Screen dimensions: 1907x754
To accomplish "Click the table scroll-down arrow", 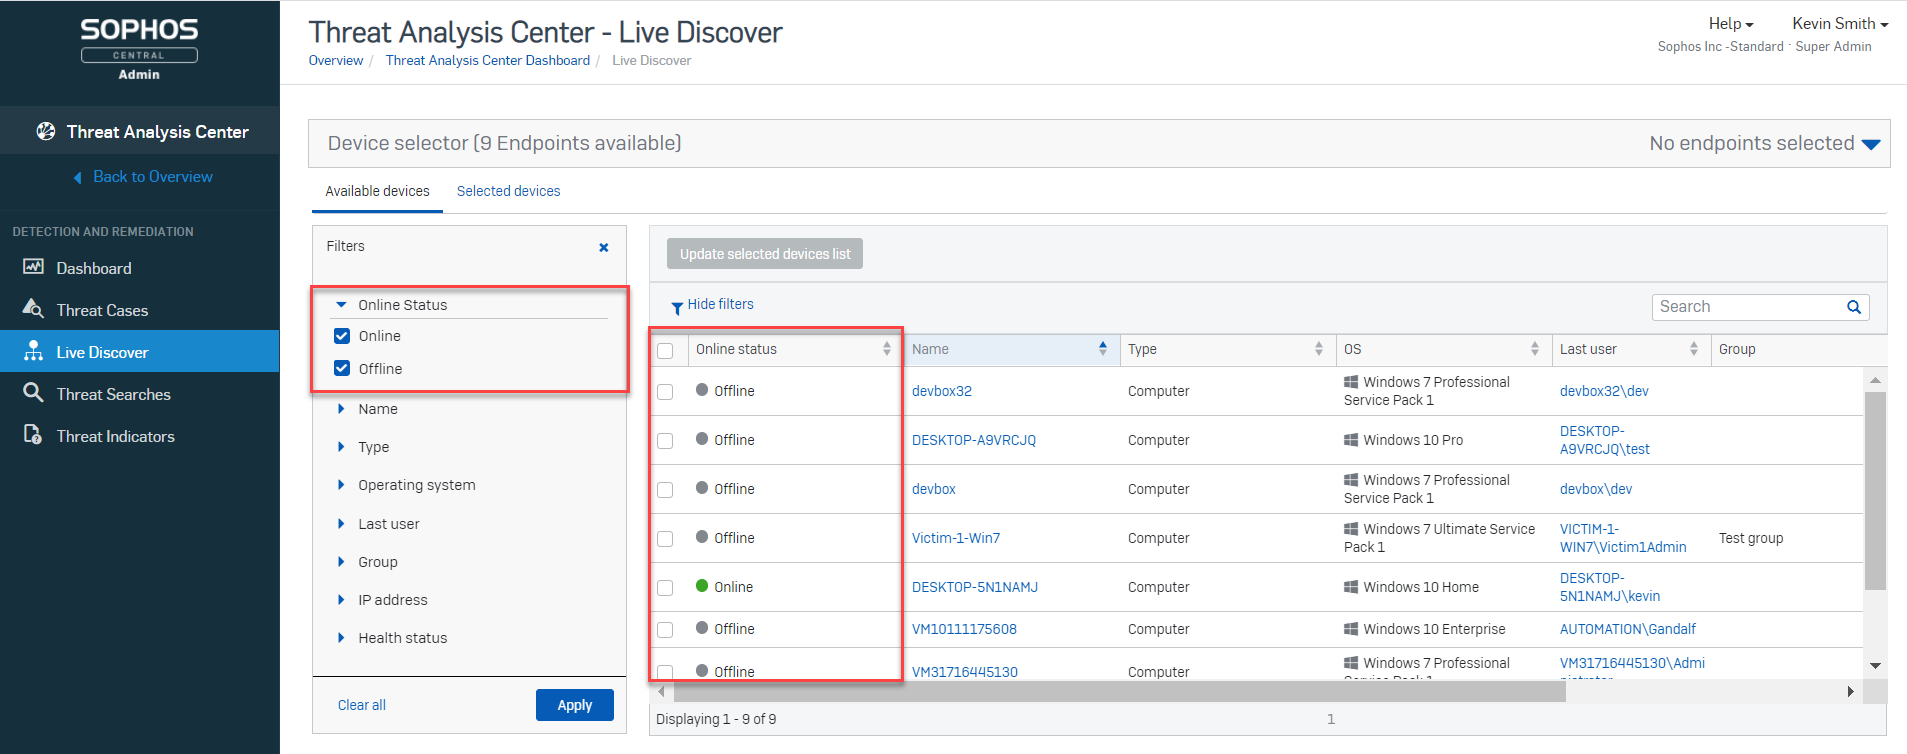I will (x=1876, y=665).
